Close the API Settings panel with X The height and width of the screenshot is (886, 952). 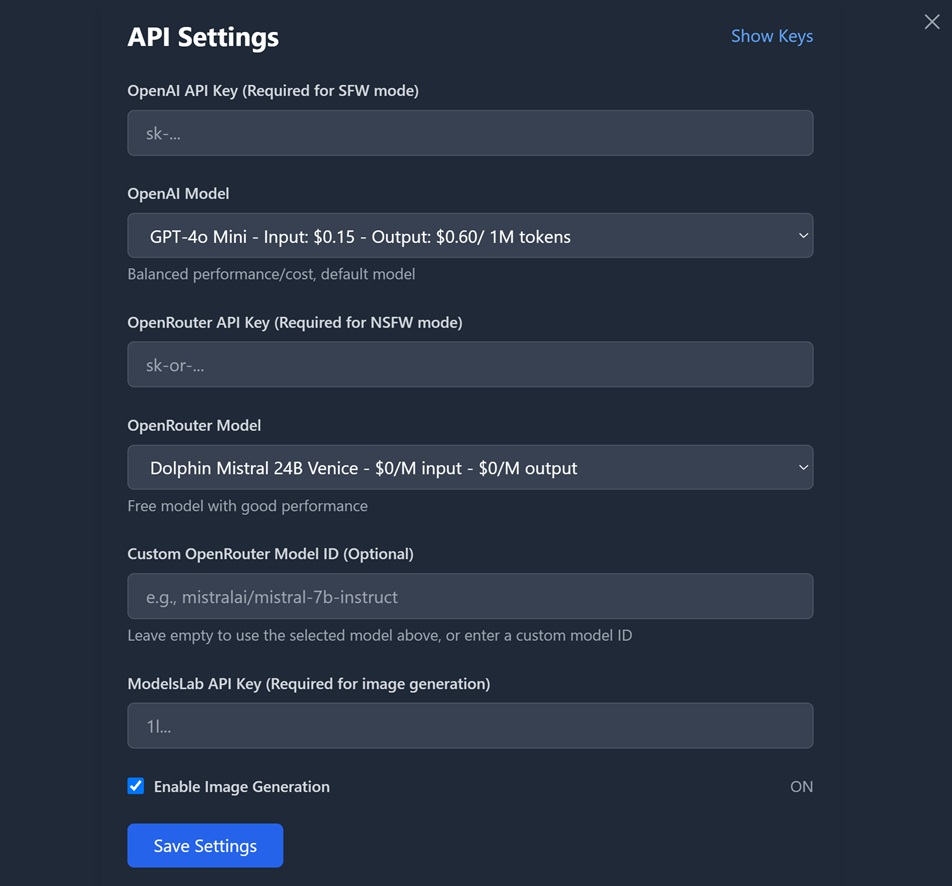(x=931, y=22)
